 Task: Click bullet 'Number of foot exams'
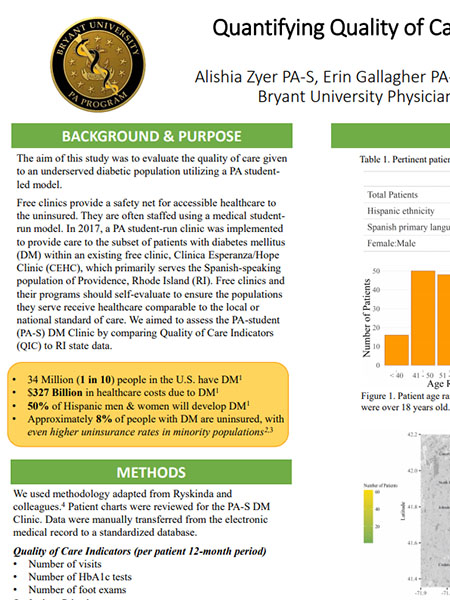(77, 589)
